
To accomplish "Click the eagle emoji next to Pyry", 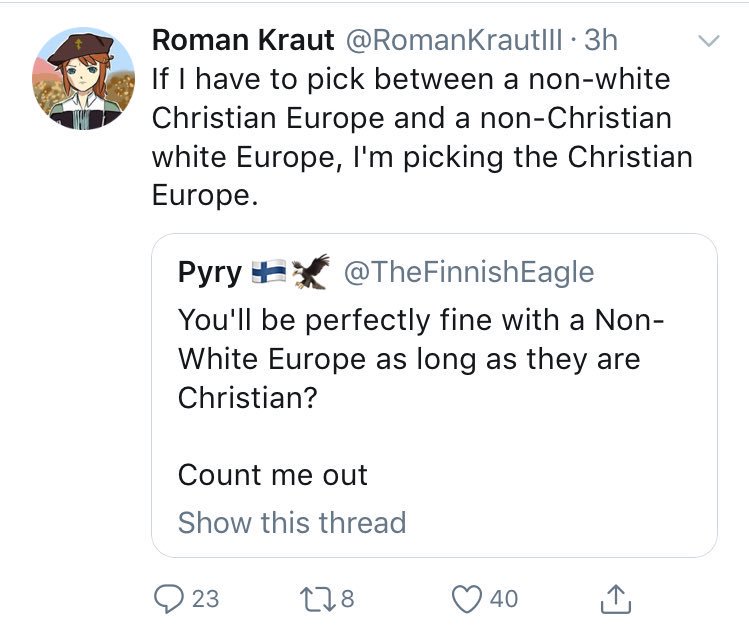I will (x=313, y=270).
